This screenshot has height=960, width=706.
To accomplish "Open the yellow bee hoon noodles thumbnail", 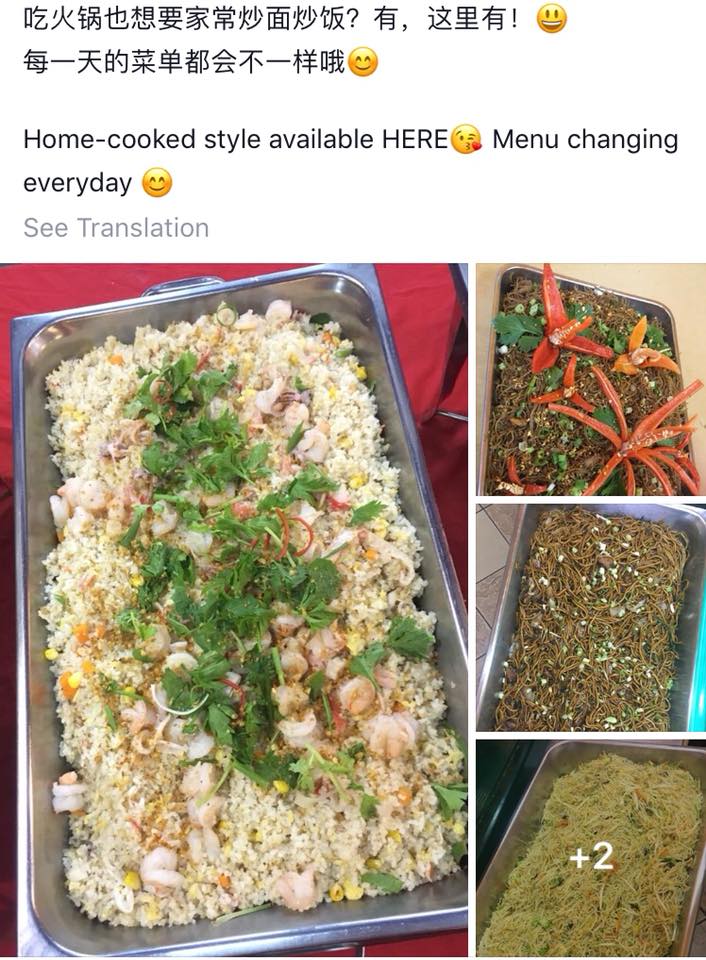I will click(x=591, y=849).
